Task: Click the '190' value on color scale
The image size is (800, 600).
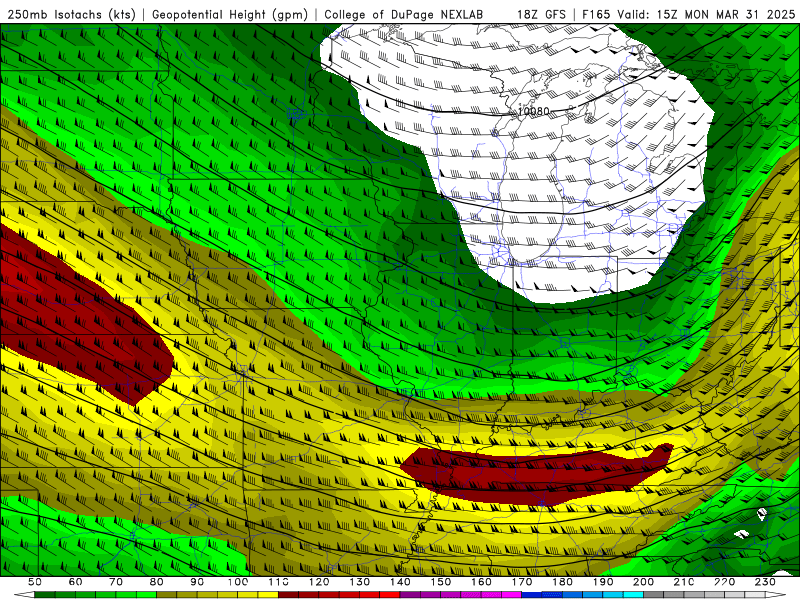Action: click(603, 582)
